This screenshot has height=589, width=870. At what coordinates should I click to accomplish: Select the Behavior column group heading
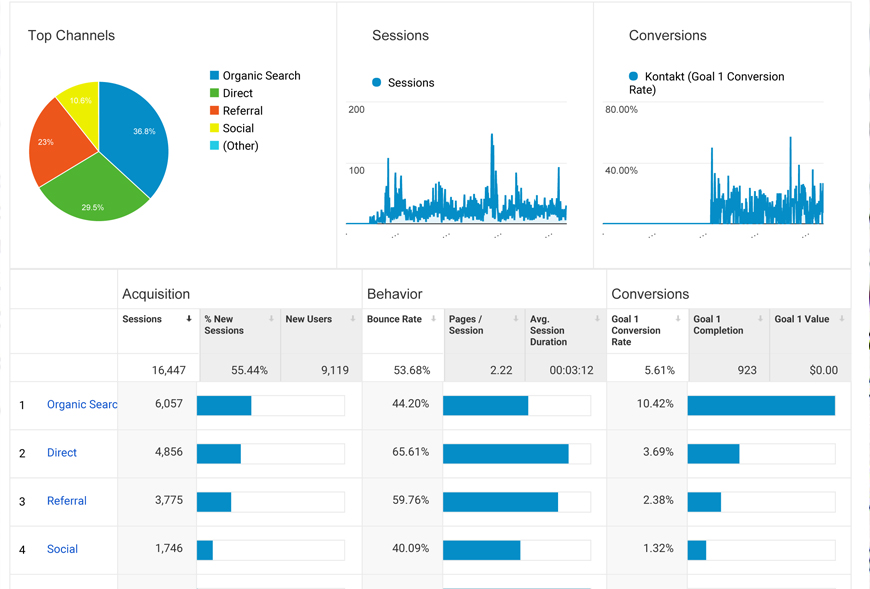coord(394,294)
